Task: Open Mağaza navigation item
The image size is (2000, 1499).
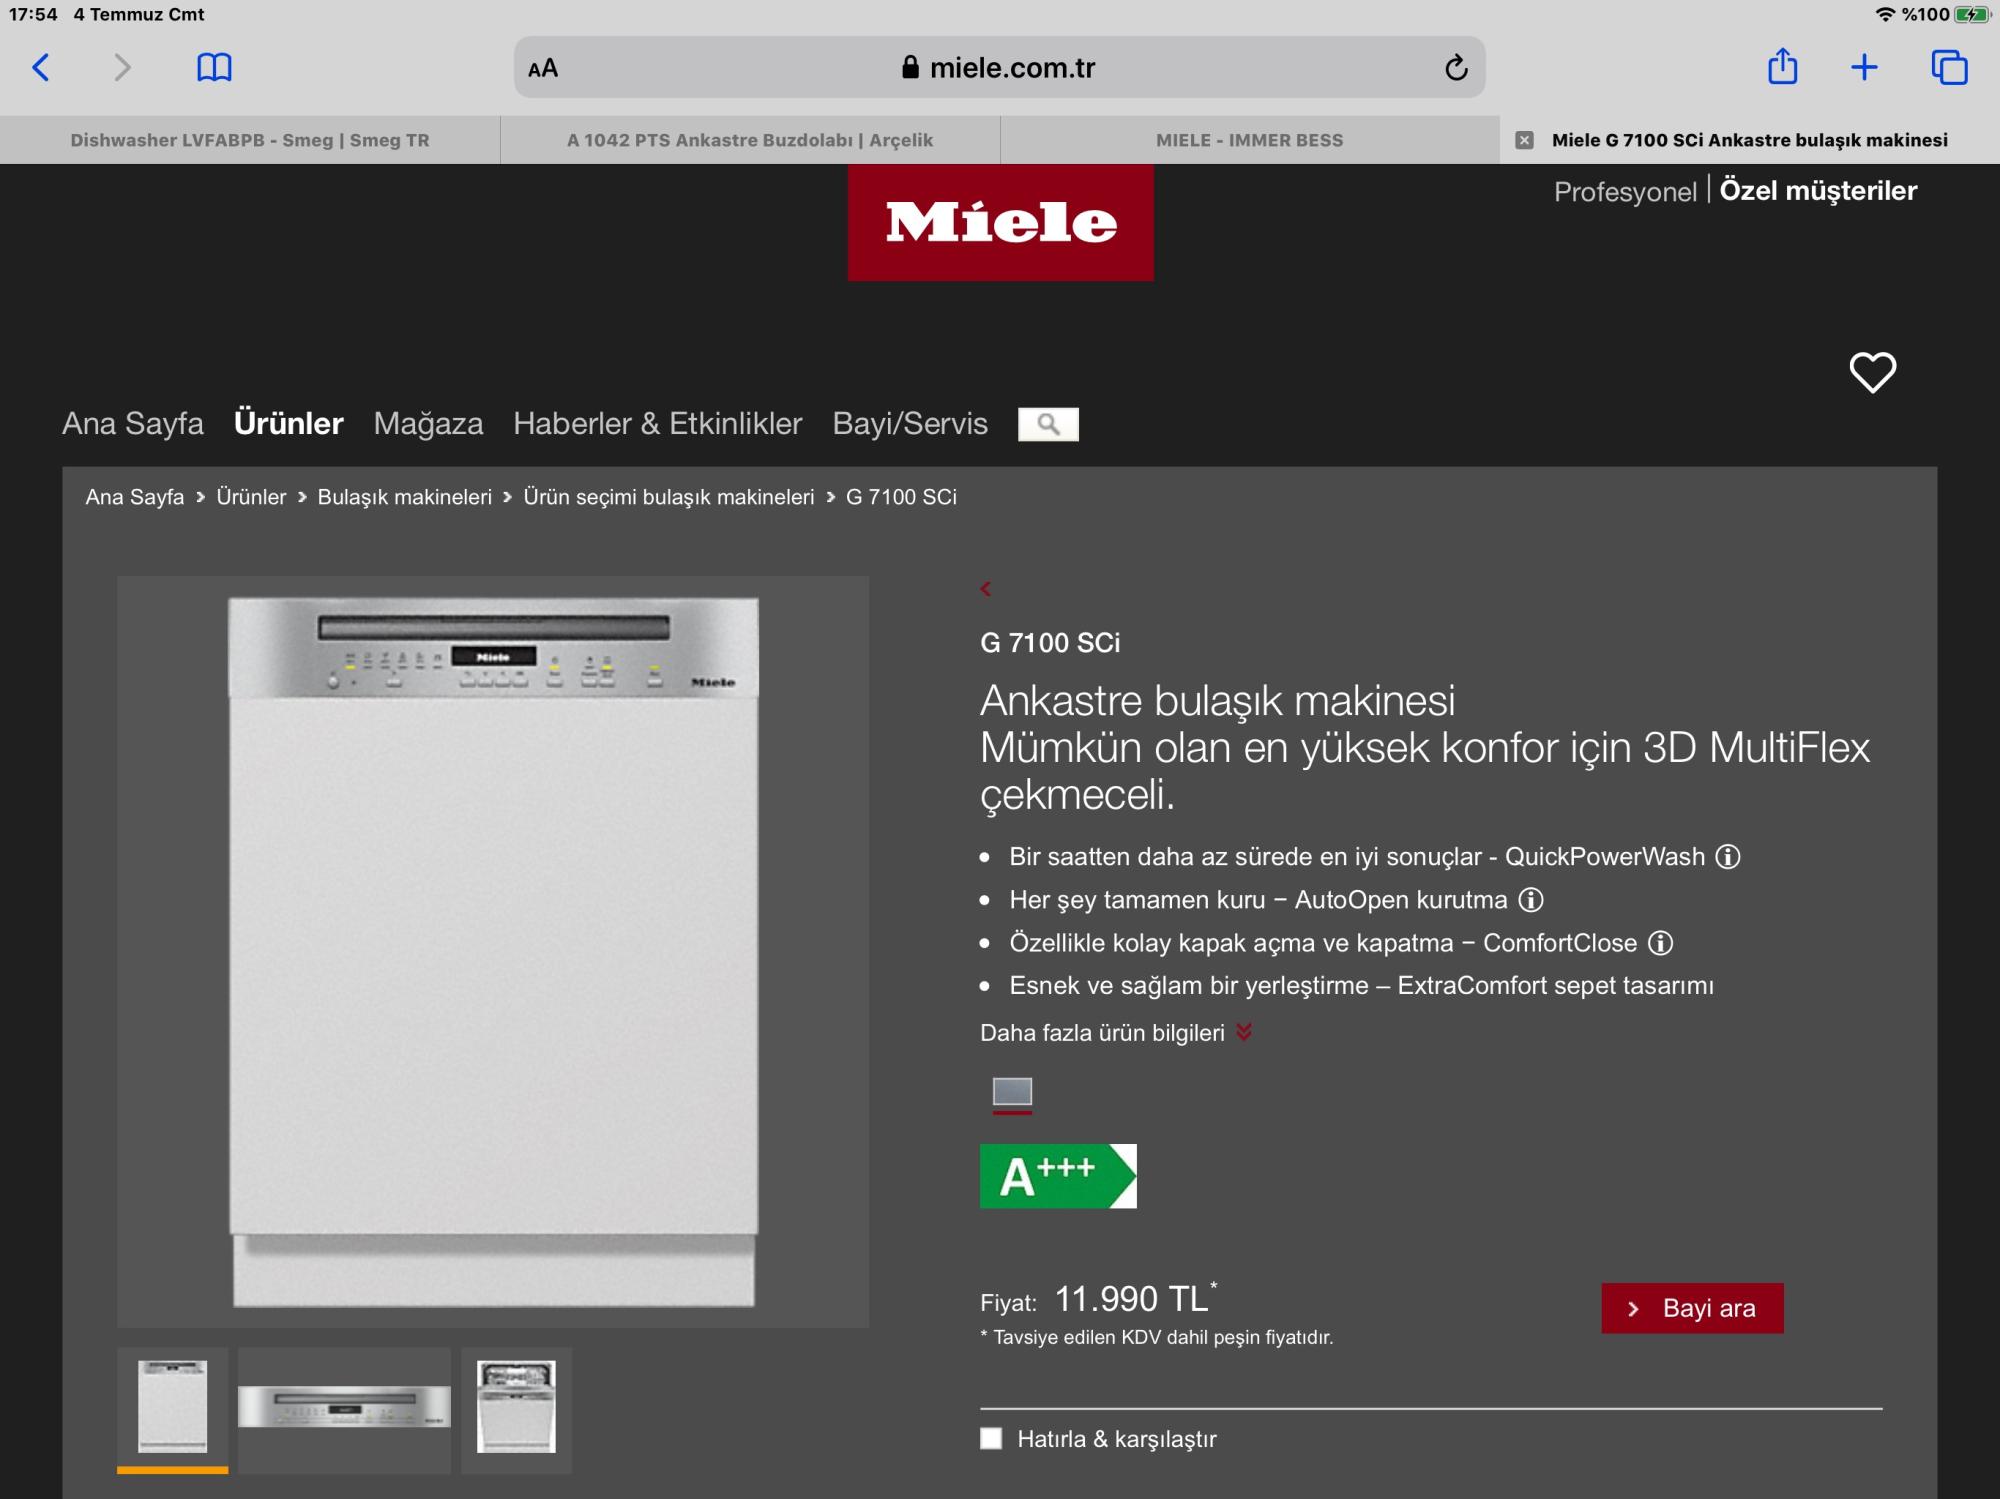Action: (428, 424)
